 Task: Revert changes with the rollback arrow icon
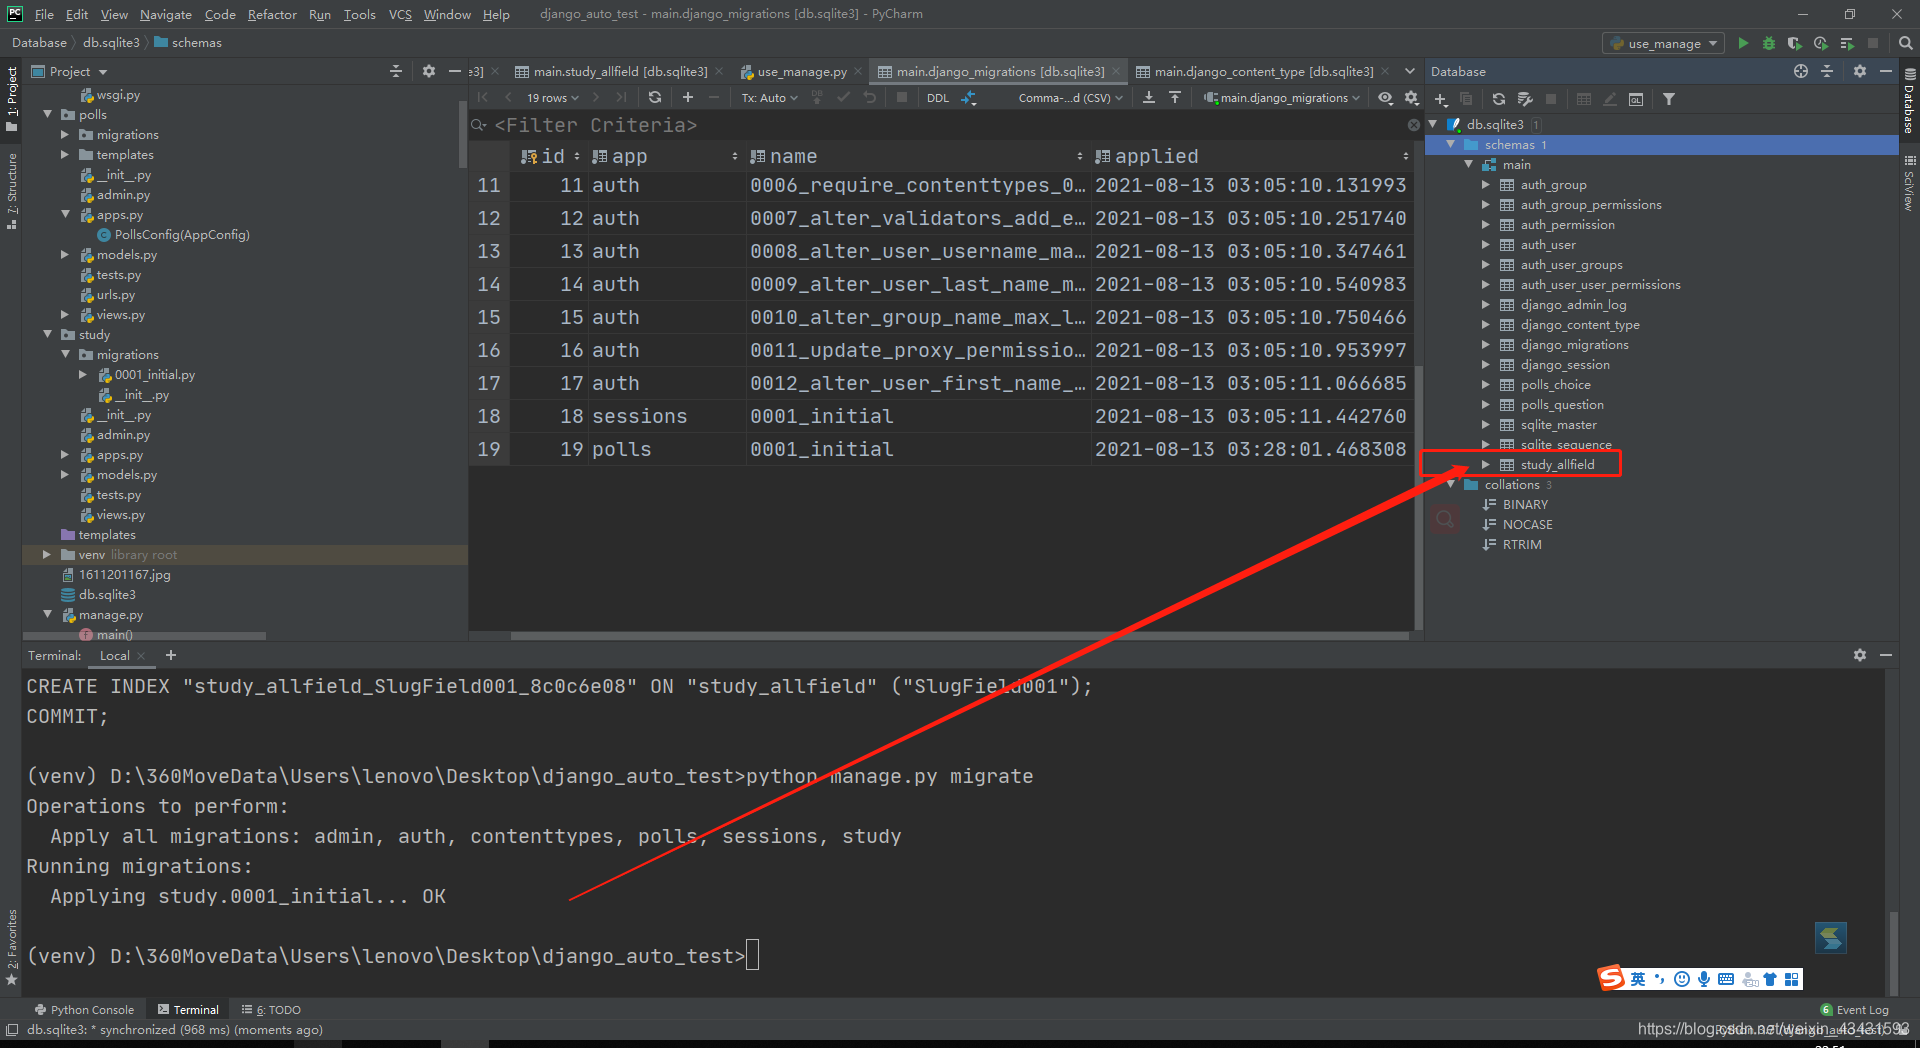tap(869, 98)
